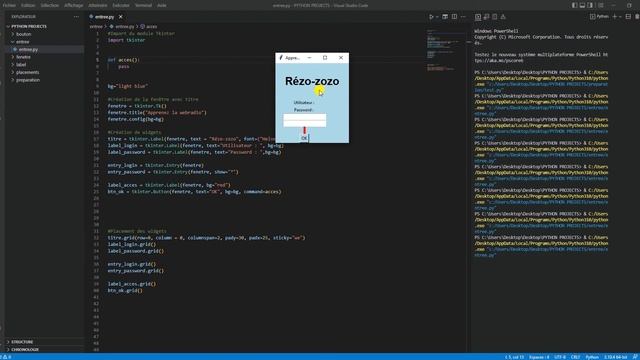Image resolution: width=640 pixels, height=360 pixels.
Task: Open editor More Actions ellipsis menu
Action: (x=463, y=17)
